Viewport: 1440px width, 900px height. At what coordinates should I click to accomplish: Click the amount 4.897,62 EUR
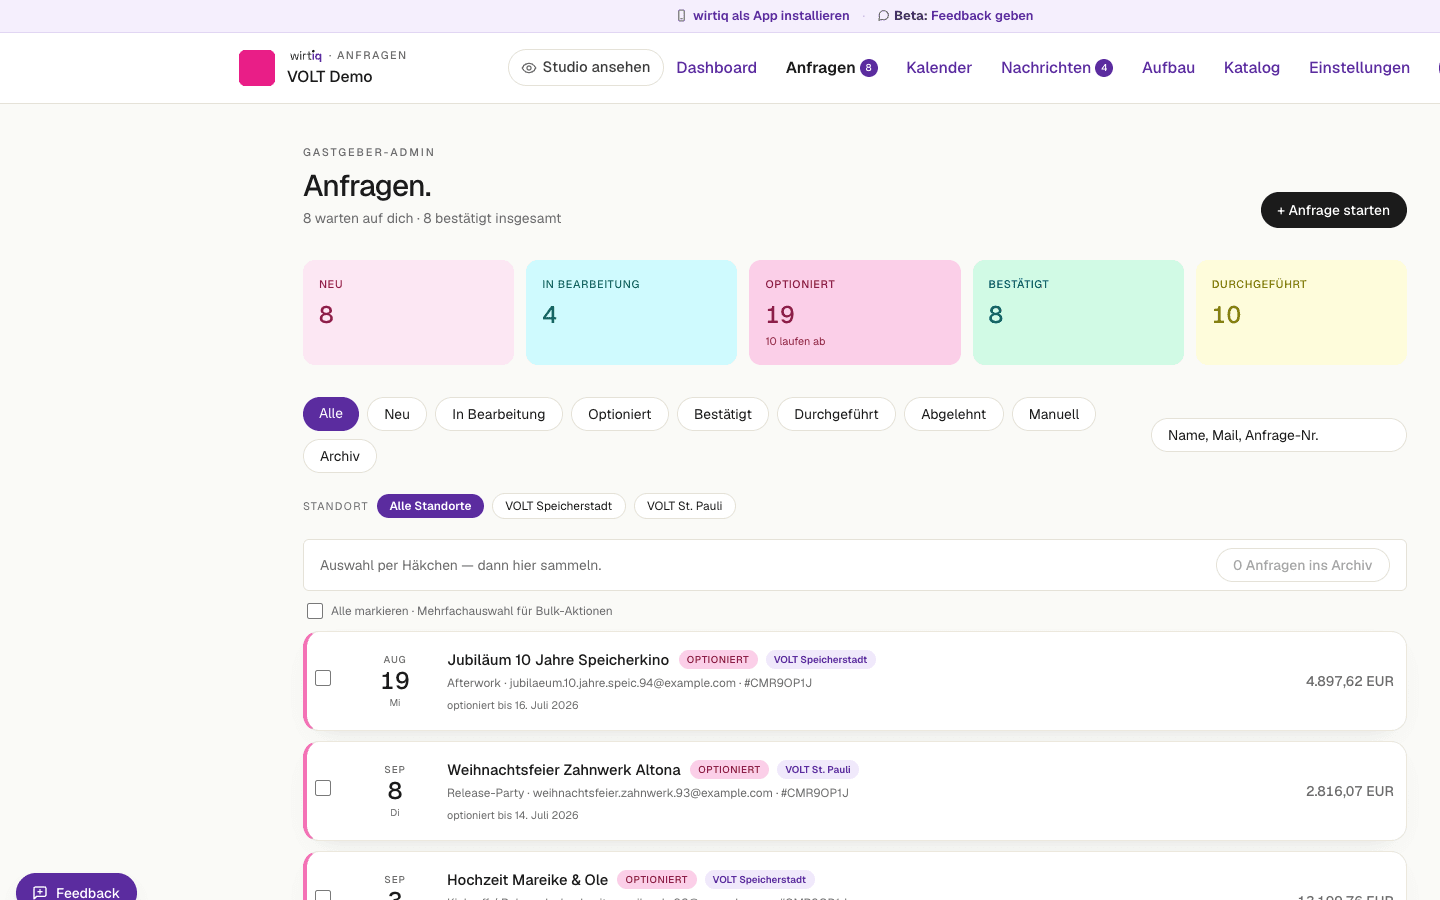tap(1350, 681)
